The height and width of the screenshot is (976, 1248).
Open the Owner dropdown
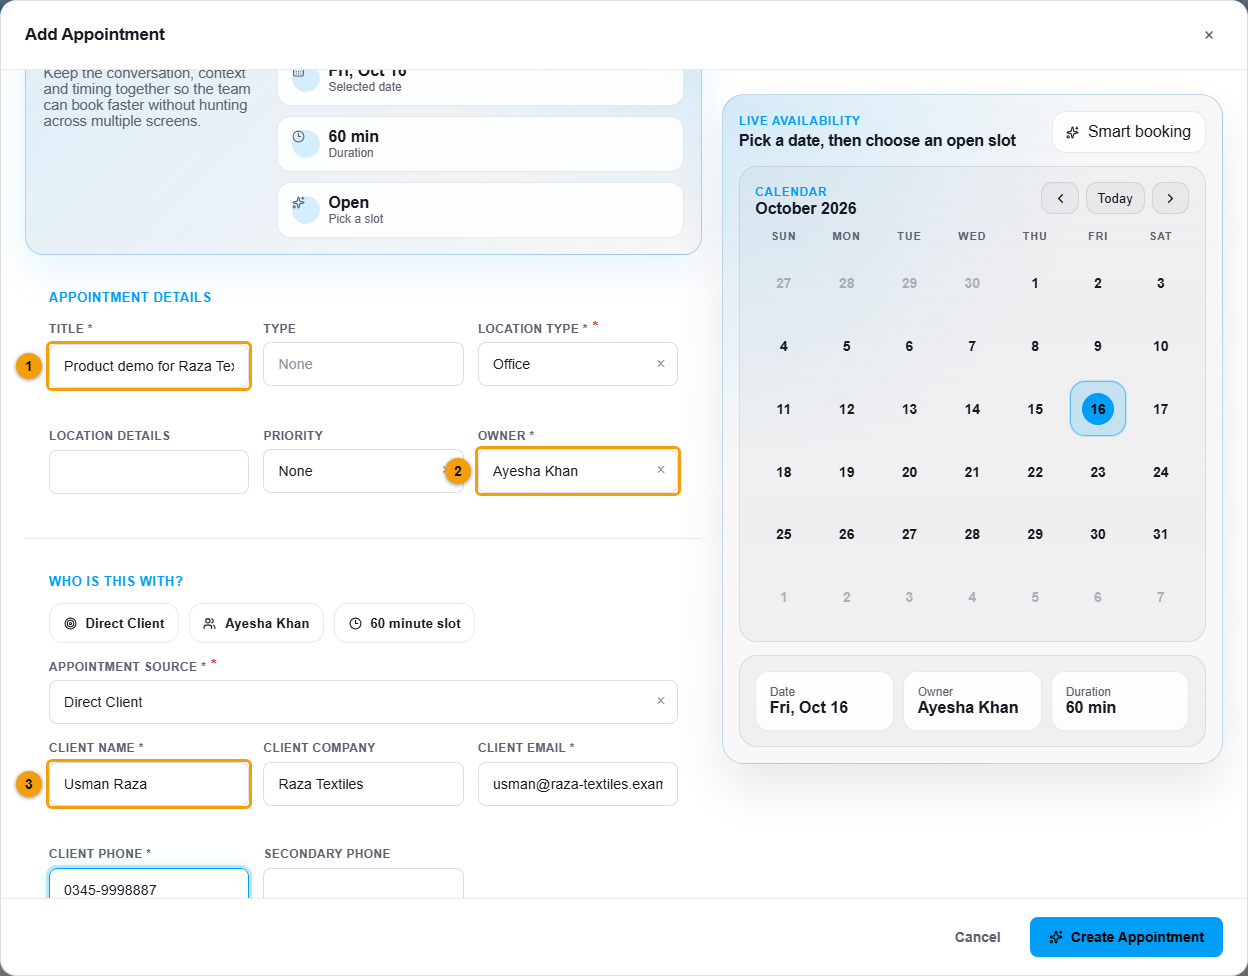[x=578, y=471]
